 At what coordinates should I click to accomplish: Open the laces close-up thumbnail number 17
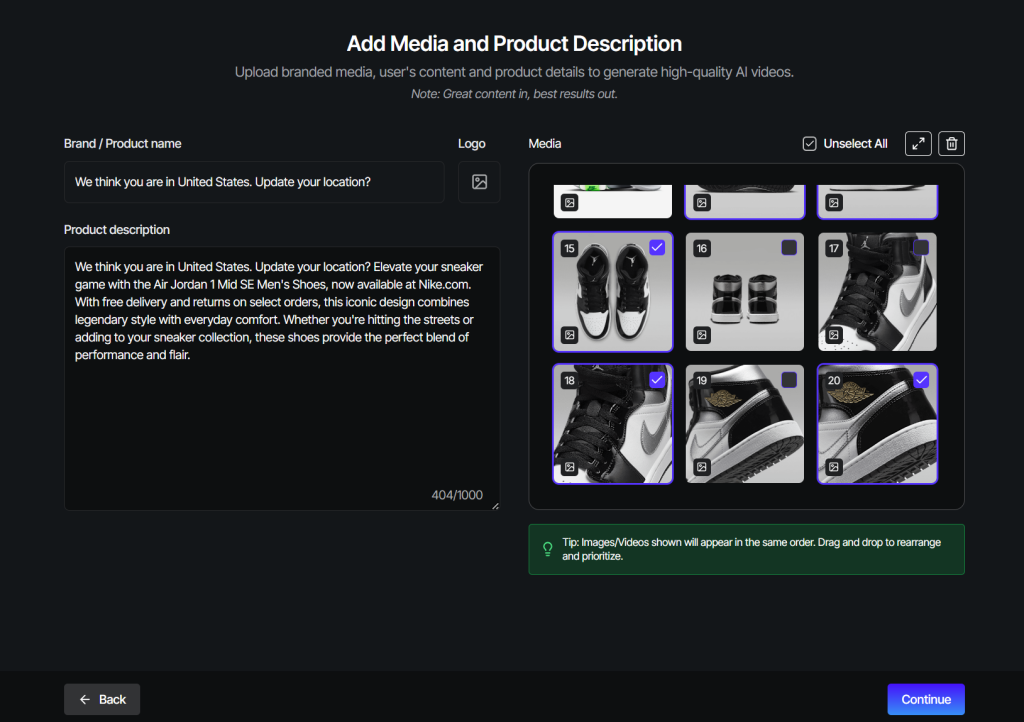coord(877,292)
